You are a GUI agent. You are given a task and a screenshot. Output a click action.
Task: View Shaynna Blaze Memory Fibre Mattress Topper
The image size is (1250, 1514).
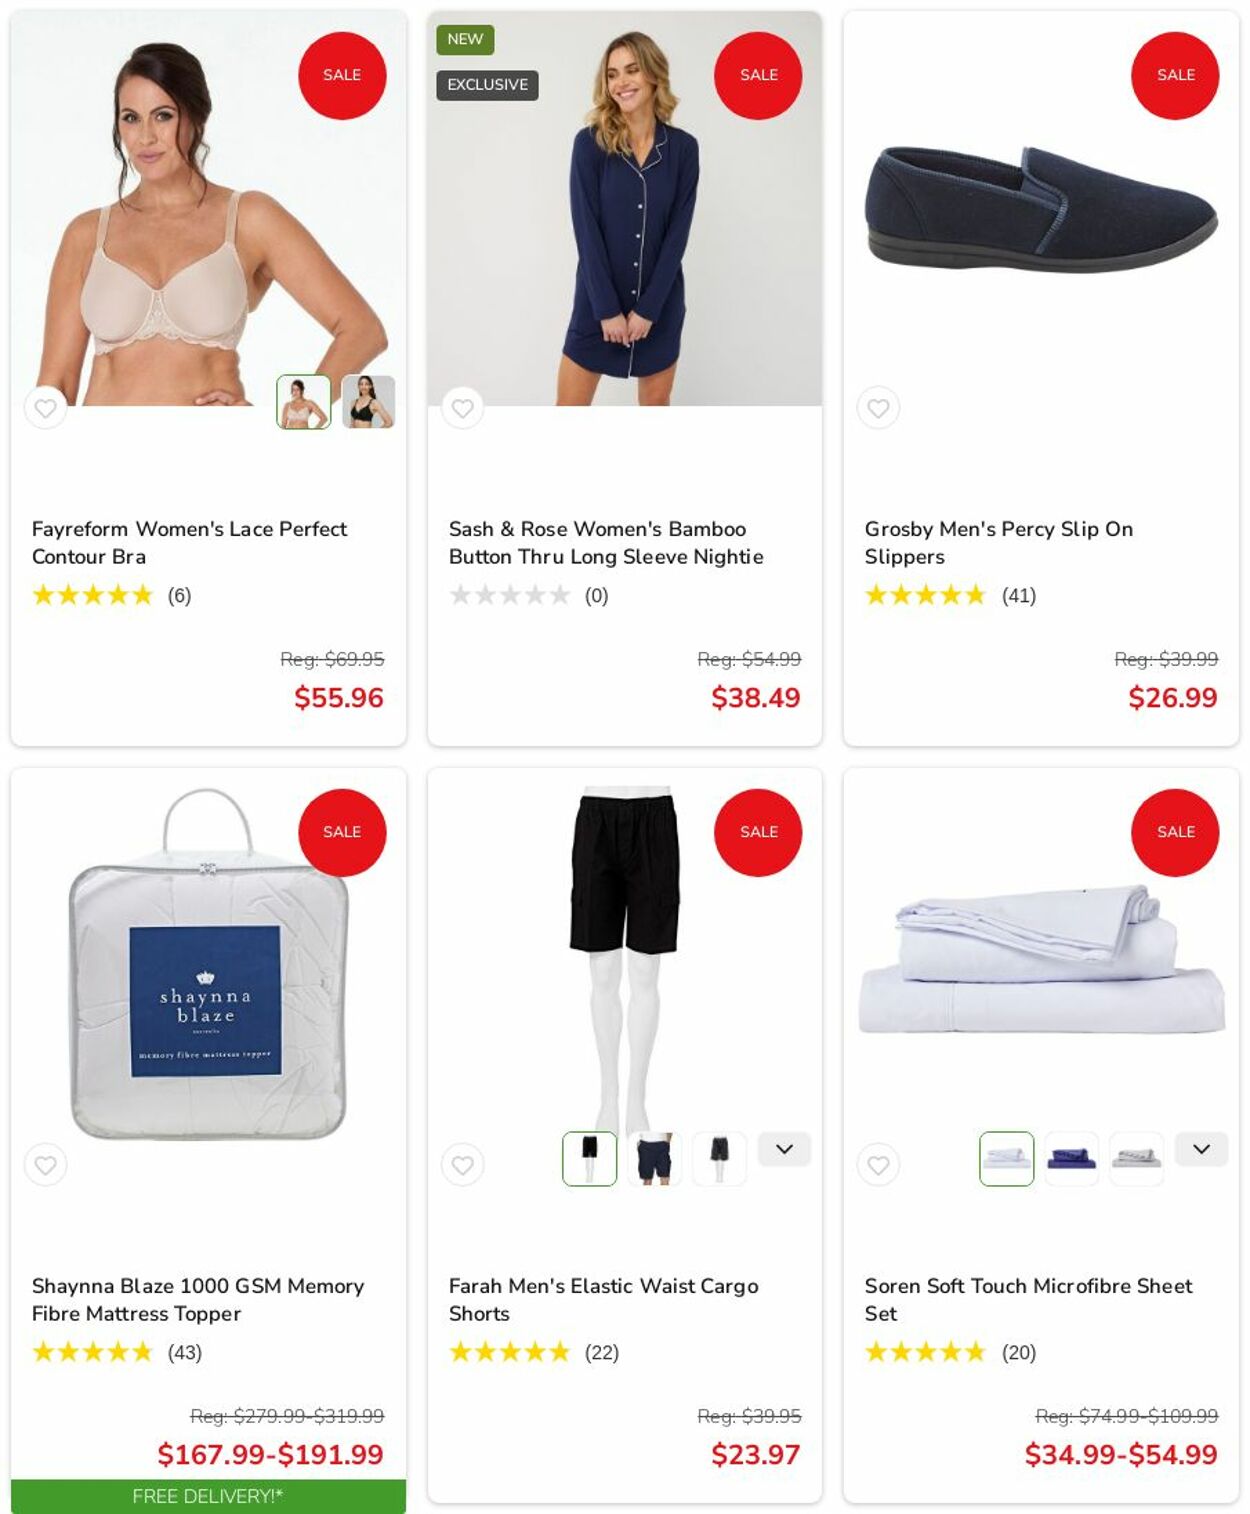pyautogui.click(x=197, y=1299)
